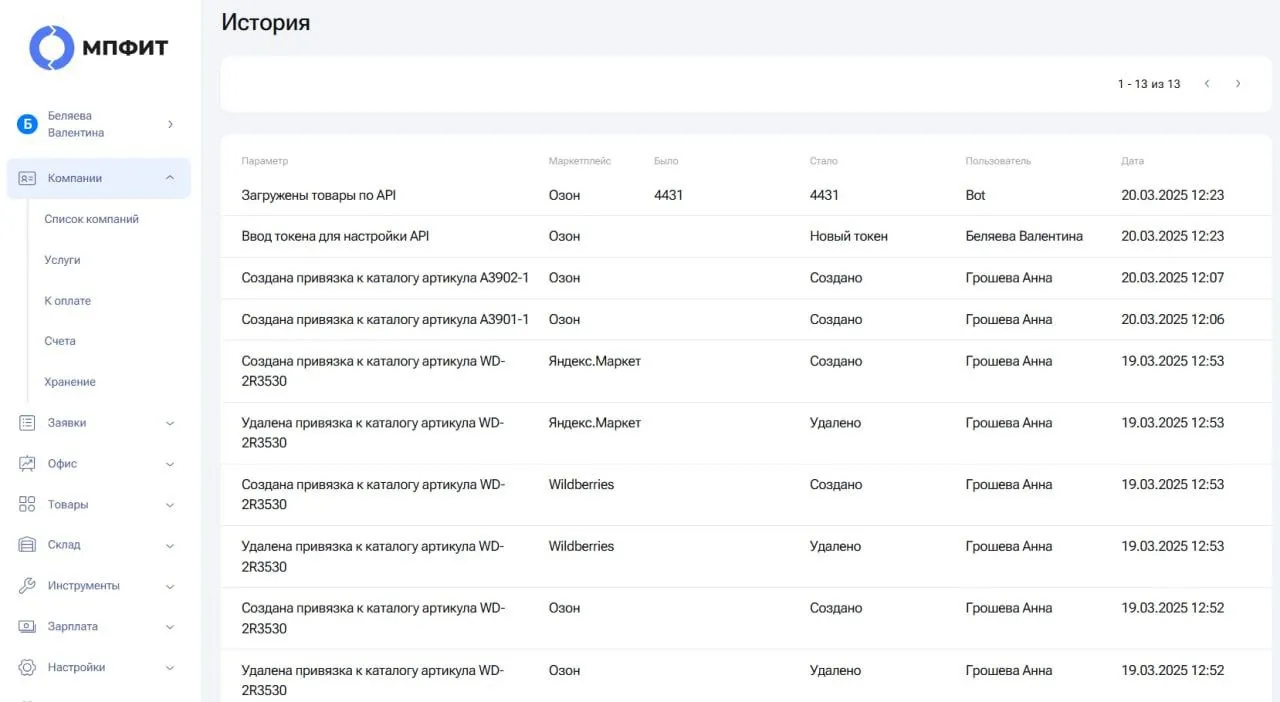Open Услуги submenu item
Viewport: 1280px width, 702px height.
click(62, 260)
